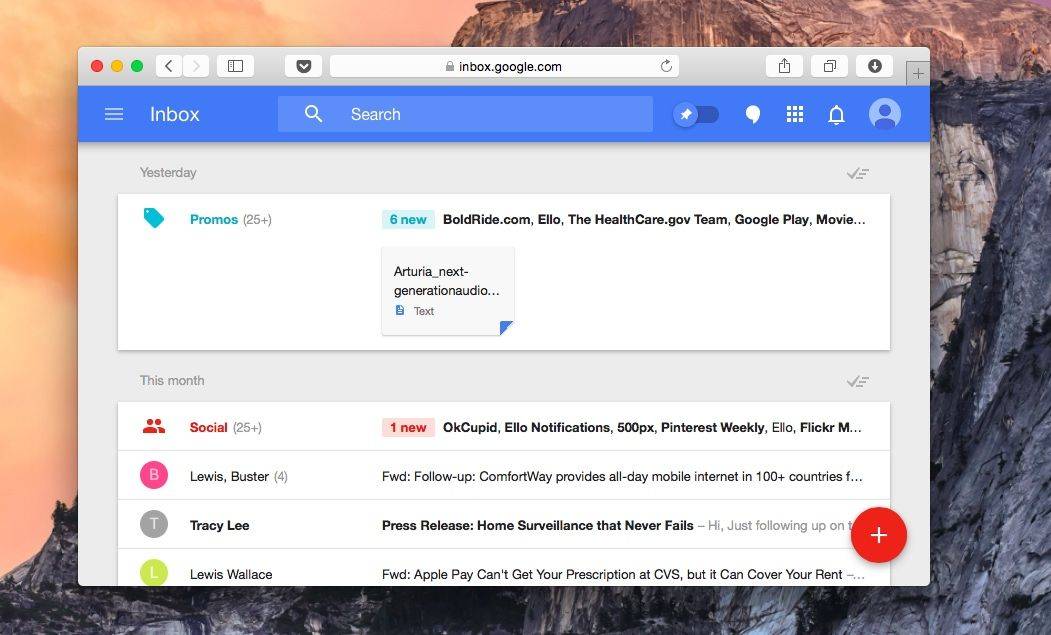Sweep all Yesterday emails as done

tap(857, 173)
